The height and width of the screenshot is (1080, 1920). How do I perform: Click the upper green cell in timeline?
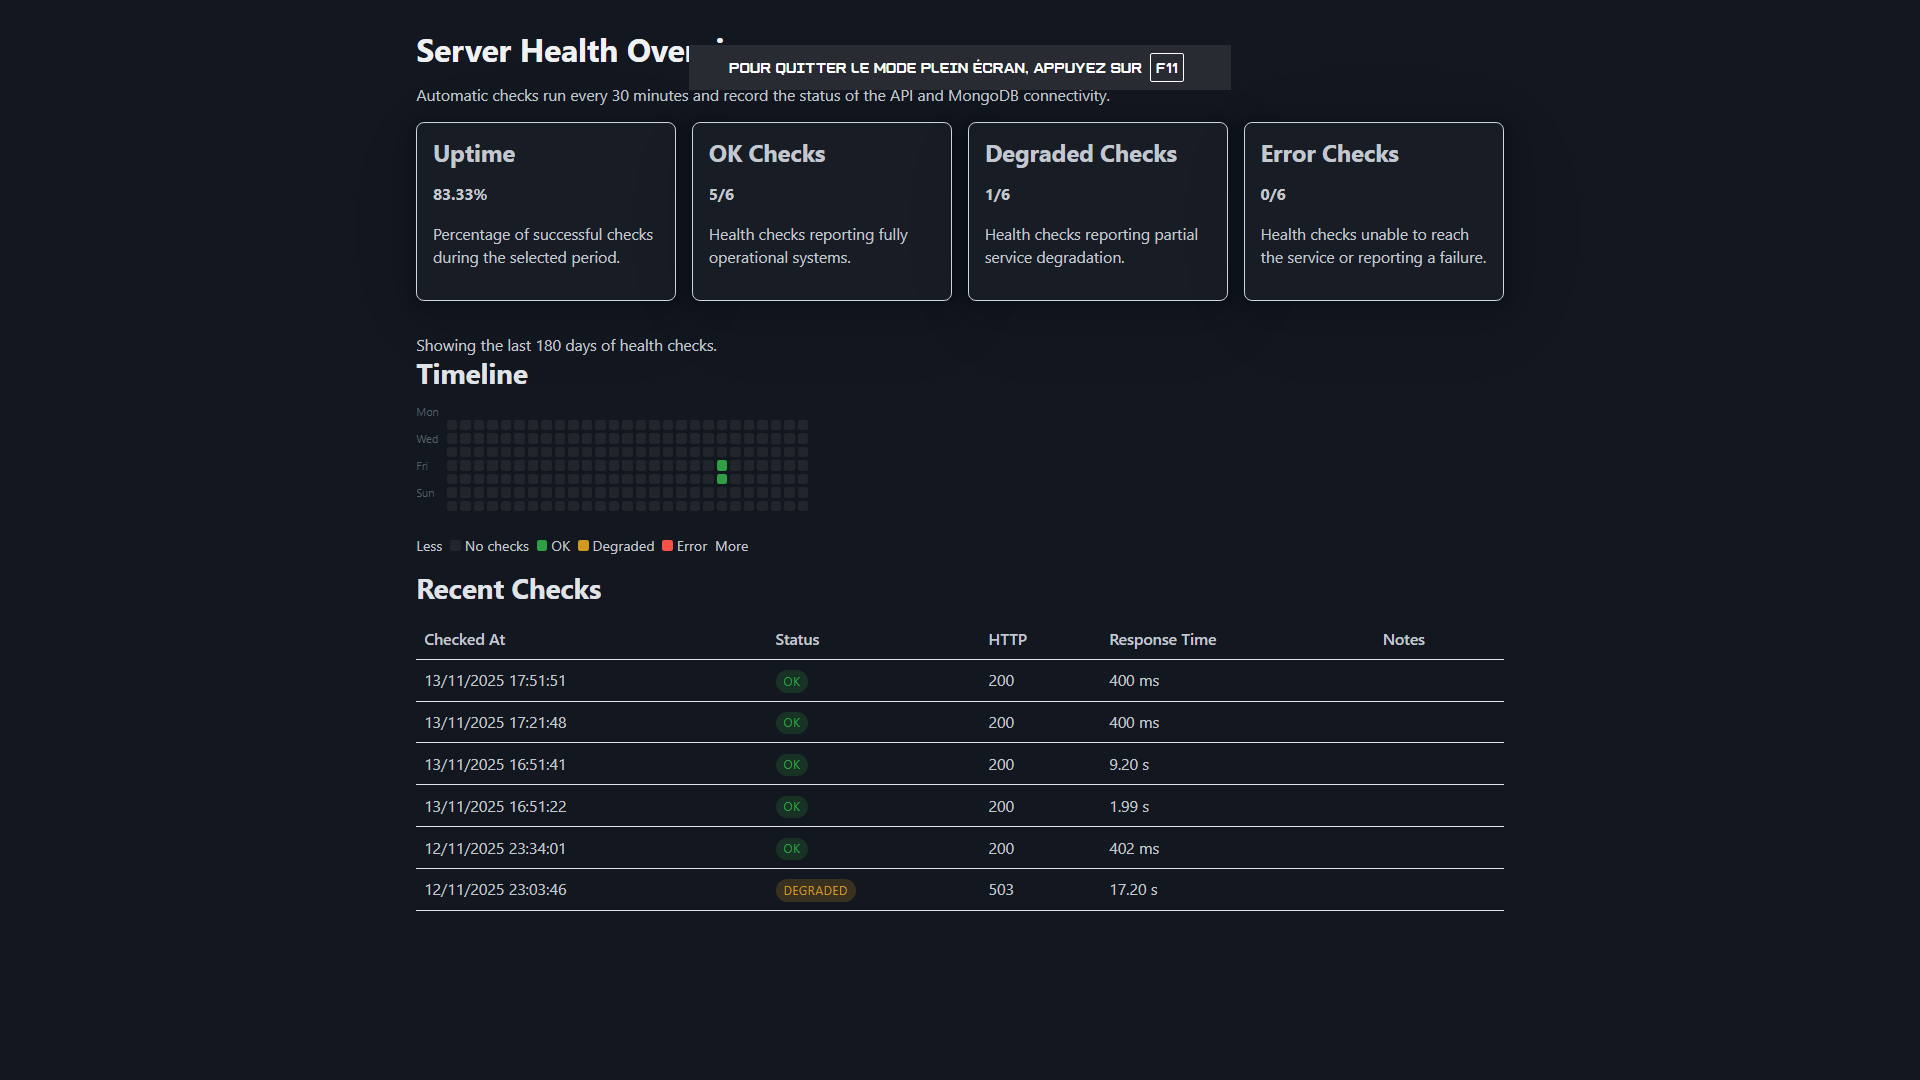722,466
